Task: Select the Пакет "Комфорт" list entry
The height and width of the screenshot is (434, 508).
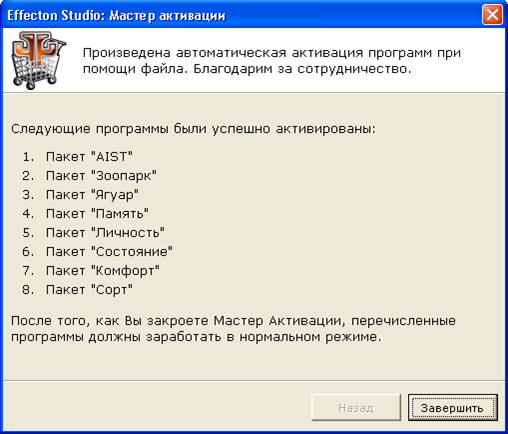Action: 103,271
